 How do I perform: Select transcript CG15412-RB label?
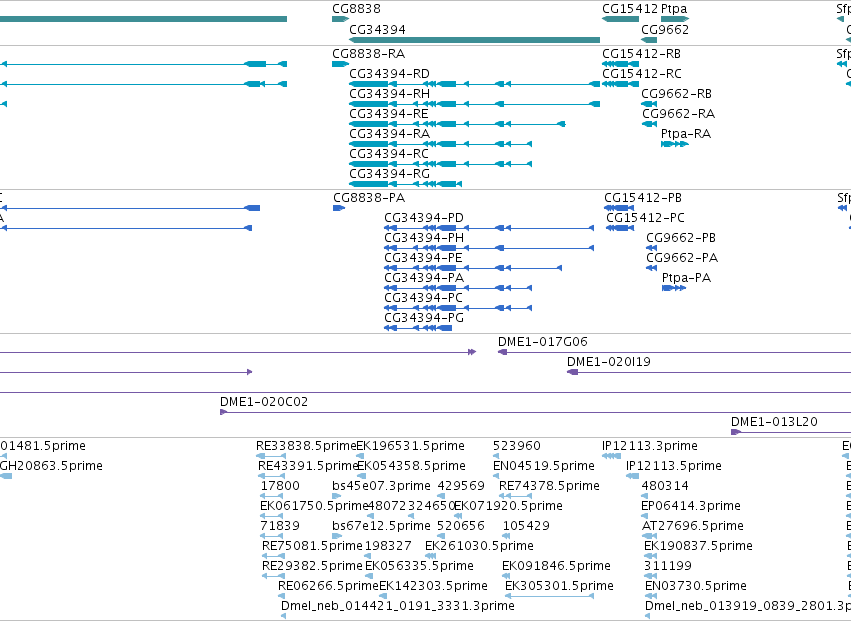642,54
